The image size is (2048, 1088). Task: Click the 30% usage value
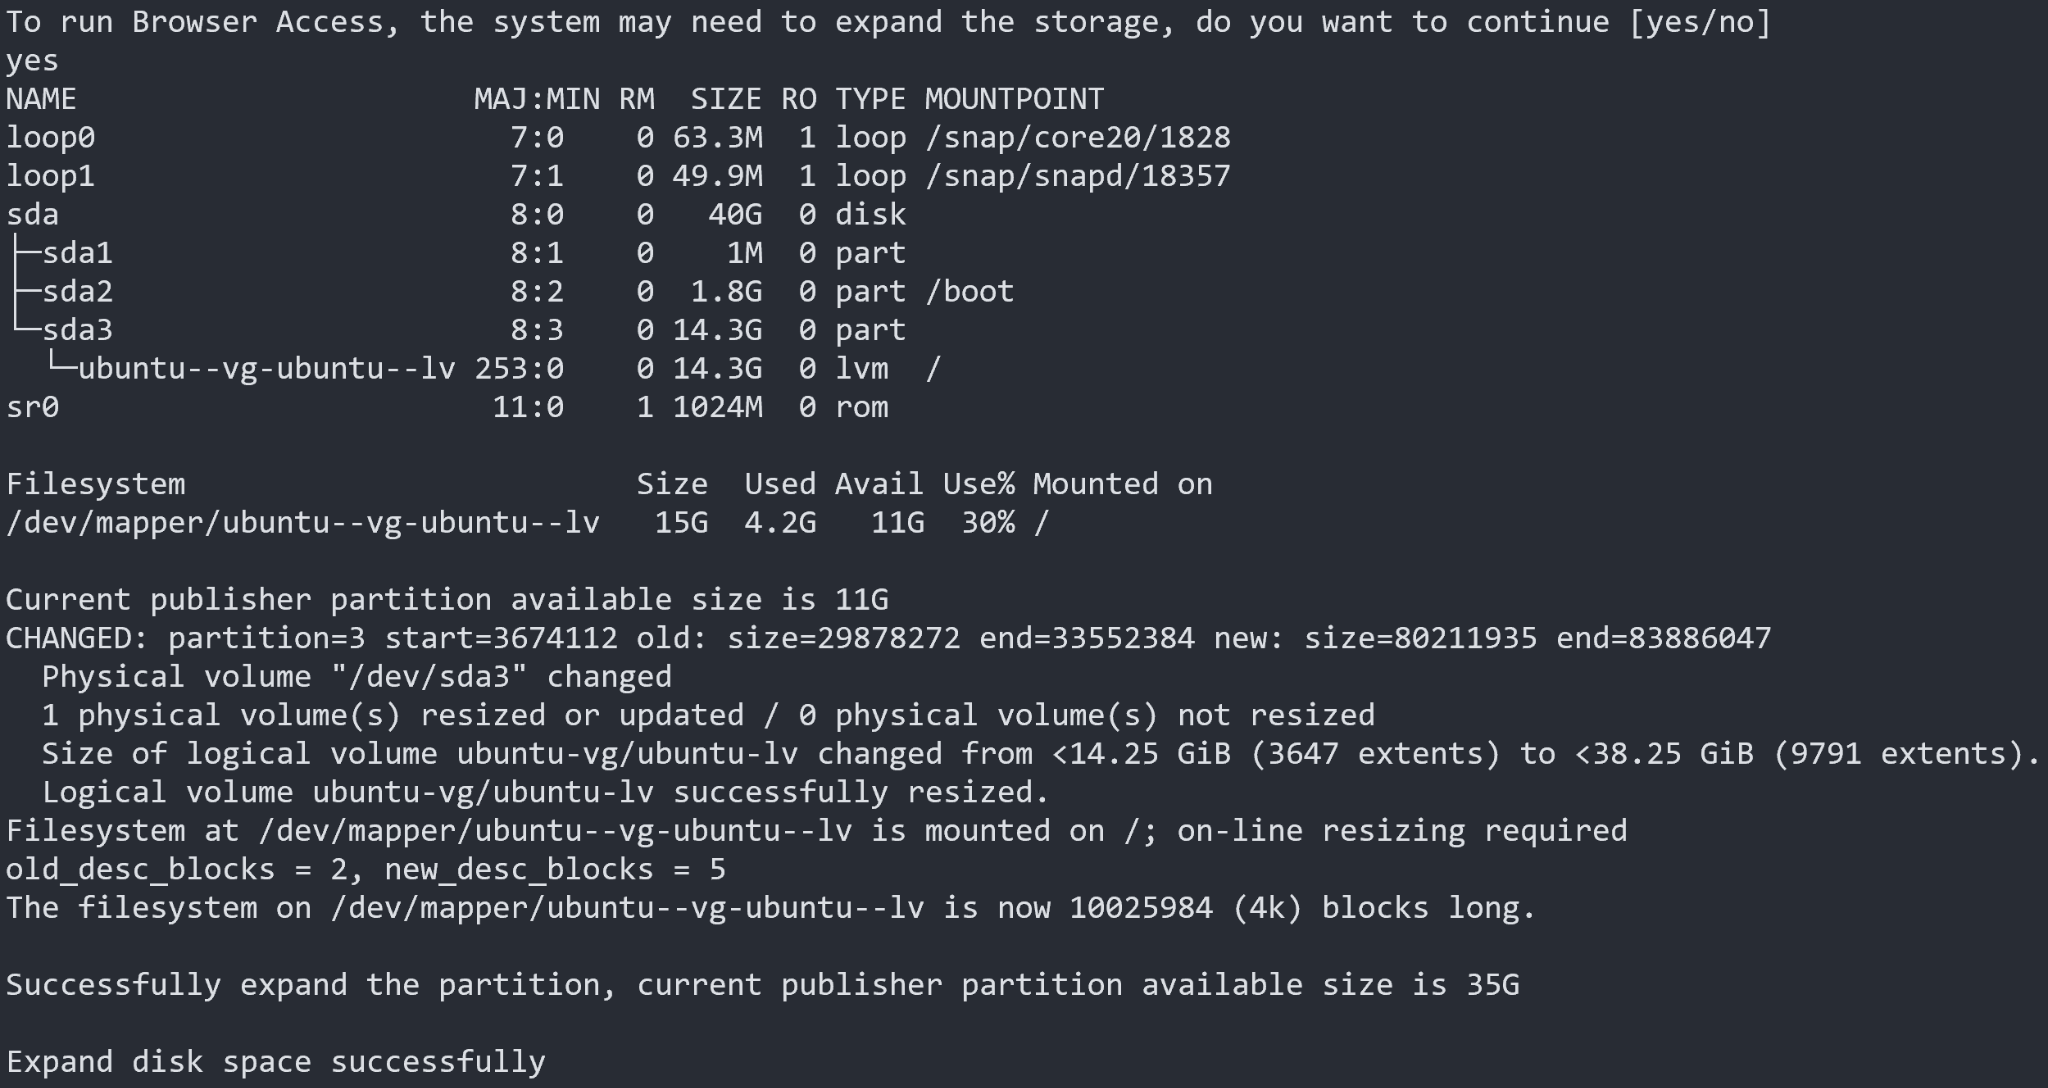[988, 523]
